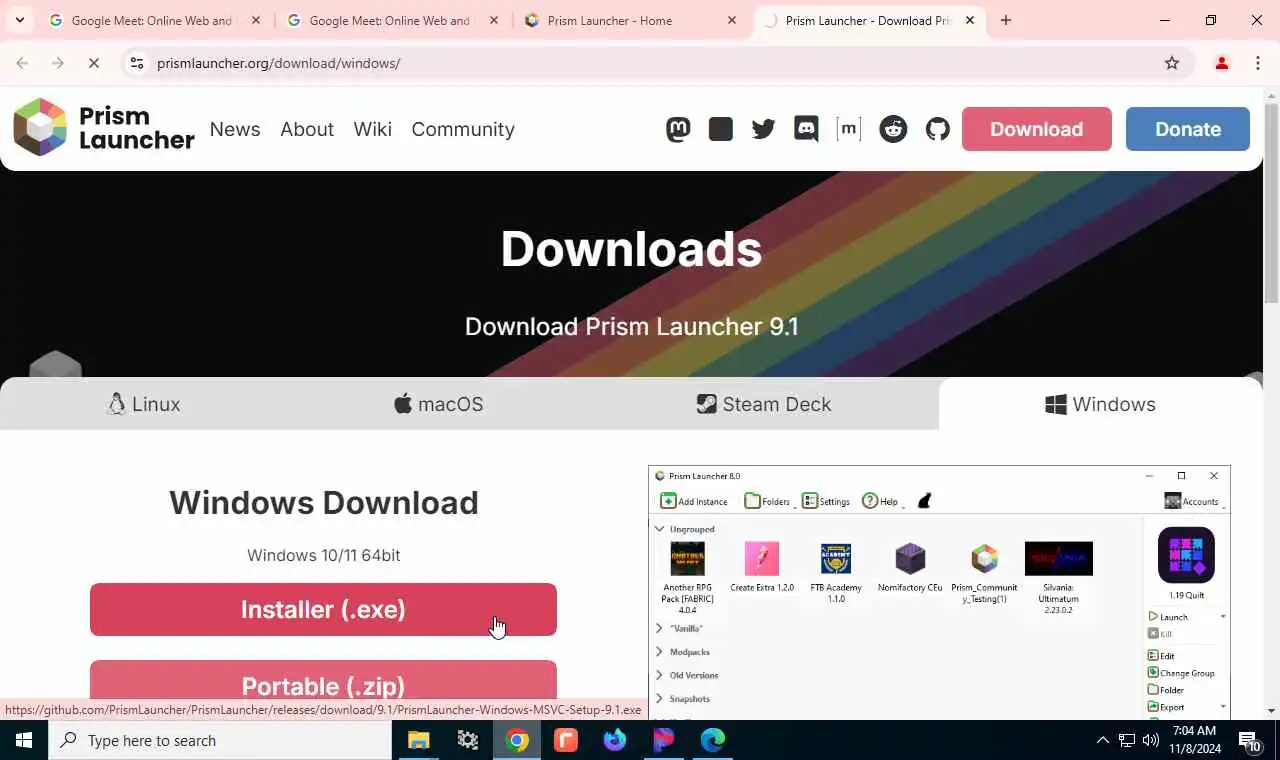The height and width of the screenshot is (760, 1280).
Task: Switch to second Google Meet tab
Action: pyautogui.click(x=389, y=20)
